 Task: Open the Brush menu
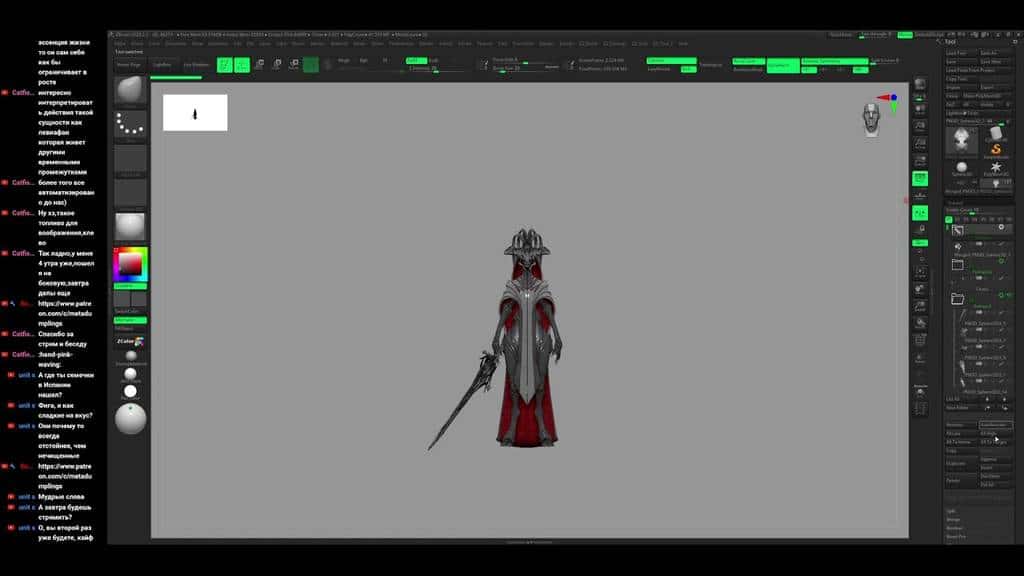point(137,44)
